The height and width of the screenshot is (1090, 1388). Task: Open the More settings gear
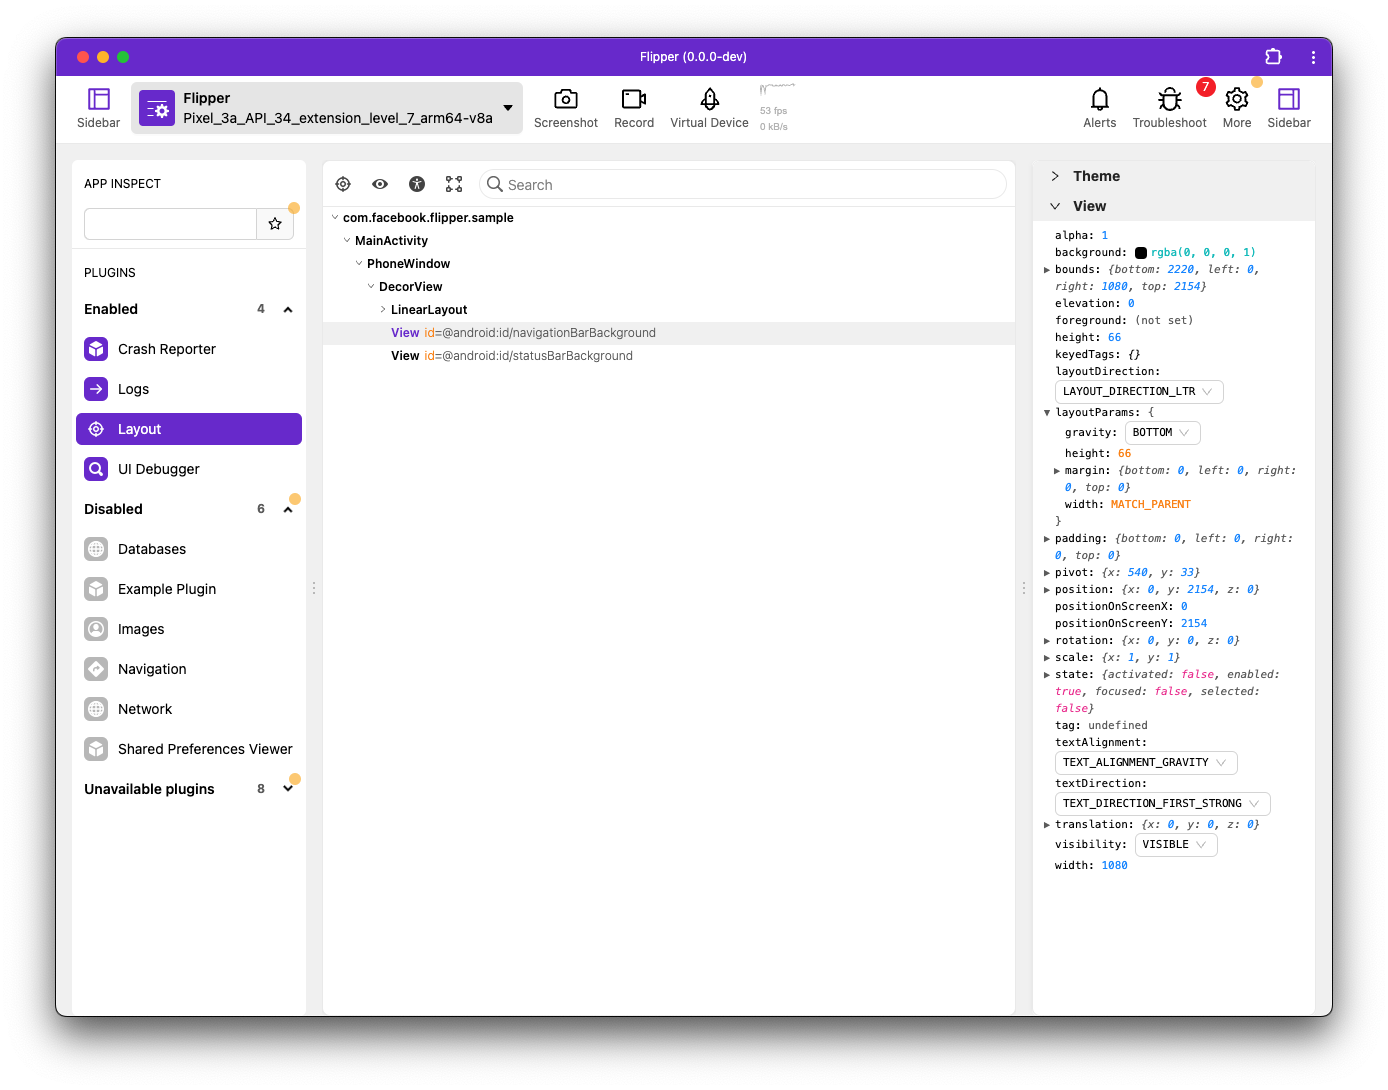(1237, 108)
